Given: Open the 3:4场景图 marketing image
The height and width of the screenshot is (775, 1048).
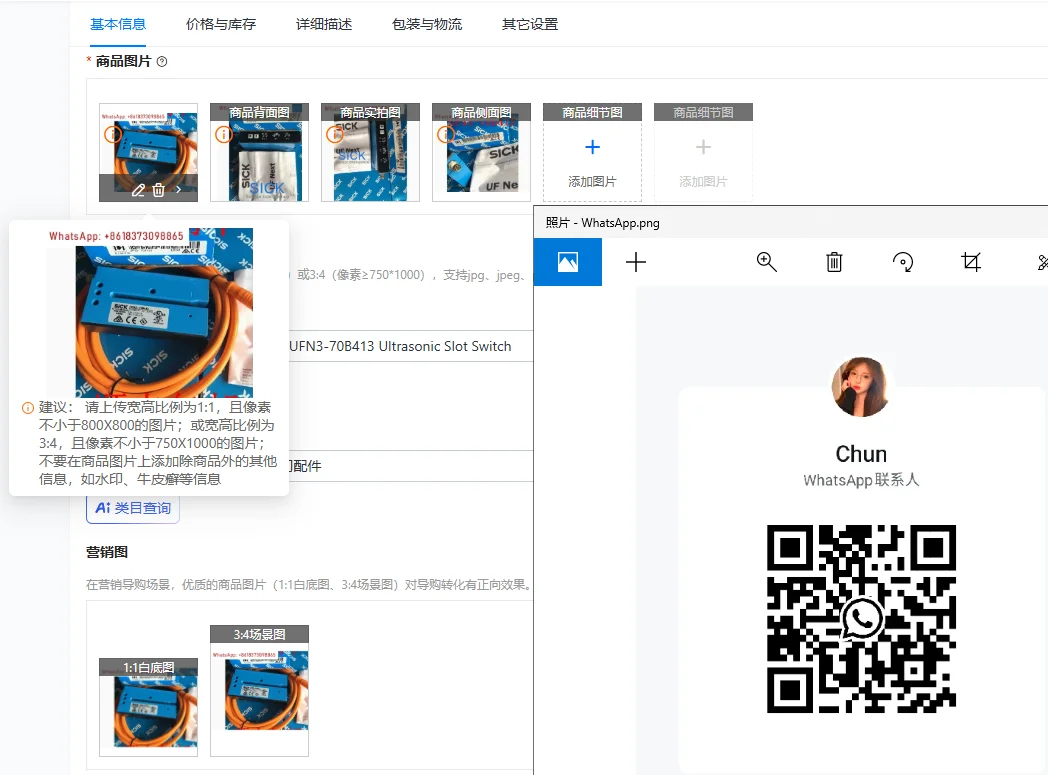Looking at the screenshot, I should click(x=259, y=691).
